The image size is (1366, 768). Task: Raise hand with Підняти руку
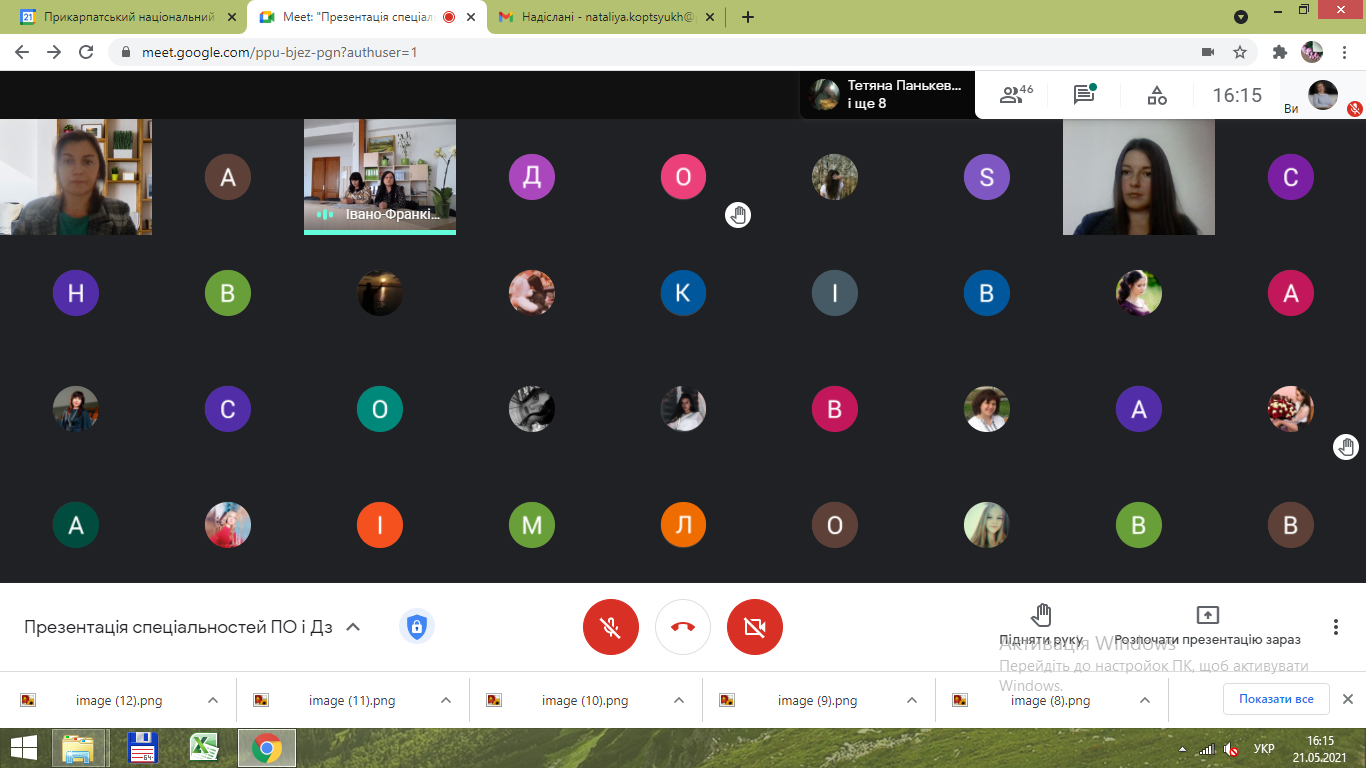pyautogui.click(x=1041, y=625)
